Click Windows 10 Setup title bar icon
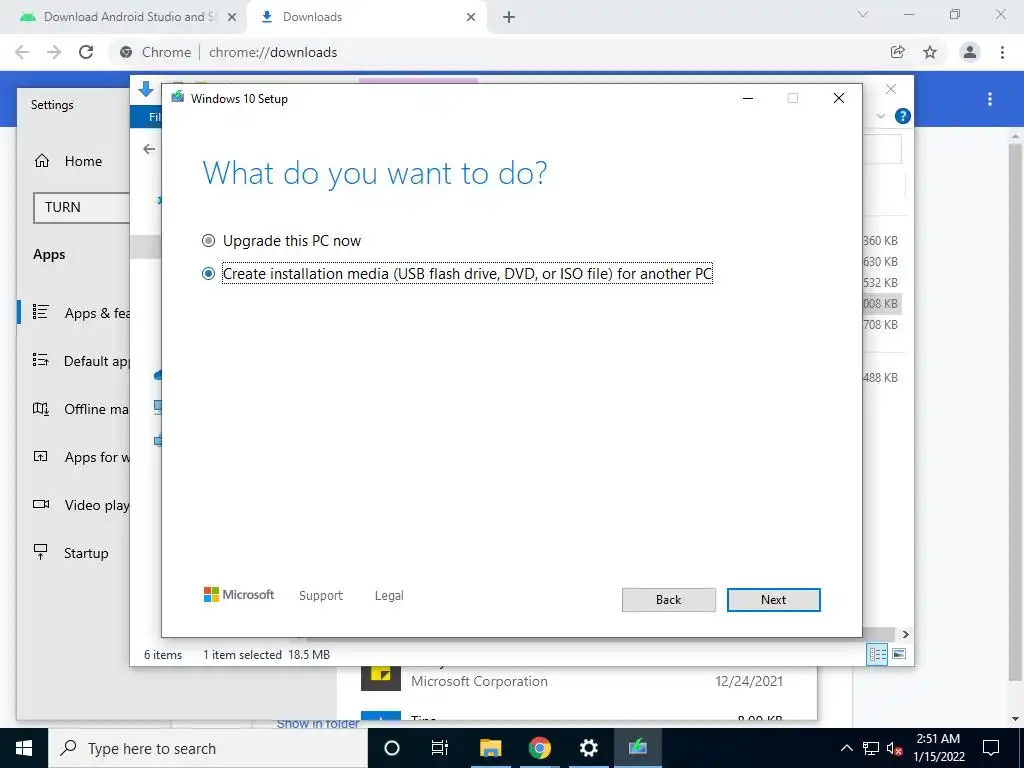This screenshot has width=1024, height=768. (x=178, y=98)
